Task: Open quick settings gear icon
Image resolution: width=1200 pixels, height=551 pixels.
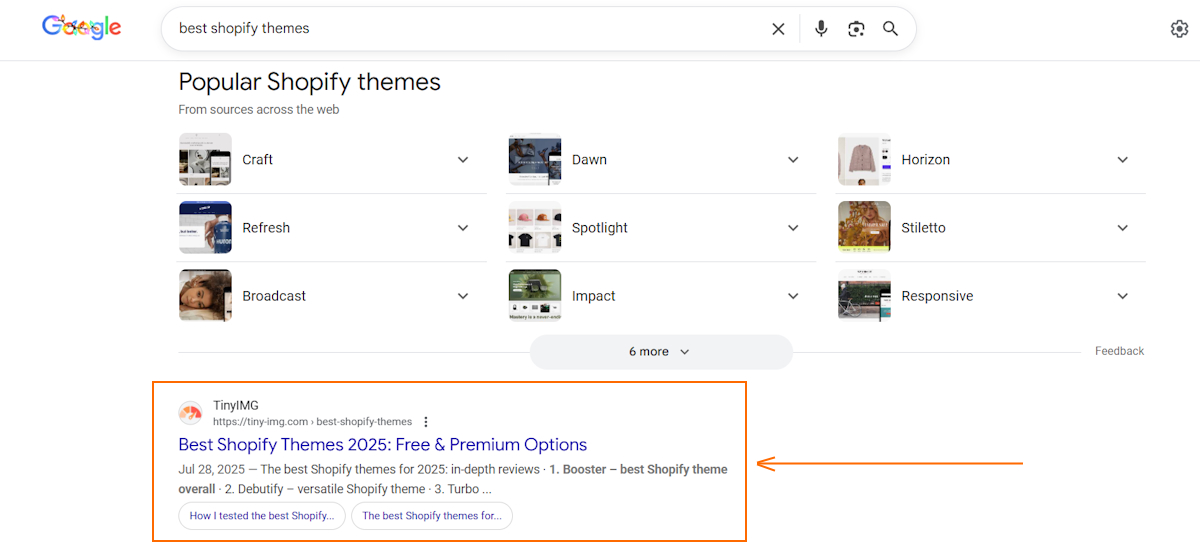Action: (1179, 29)
